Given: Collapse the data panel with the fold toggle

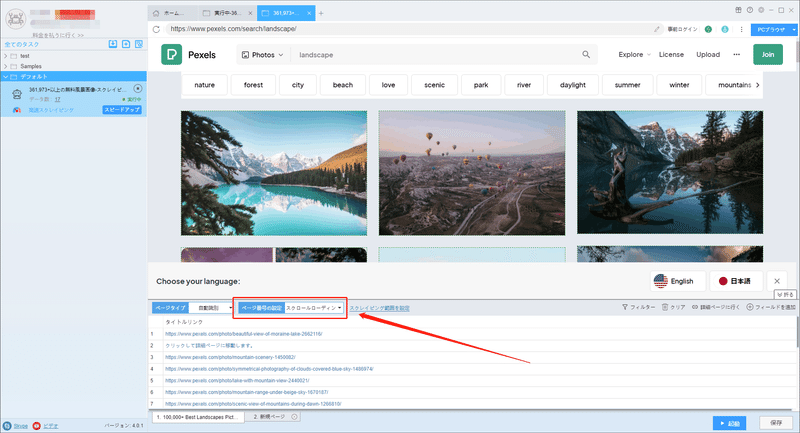Looking at the screenshot, I should pos(785,295).
